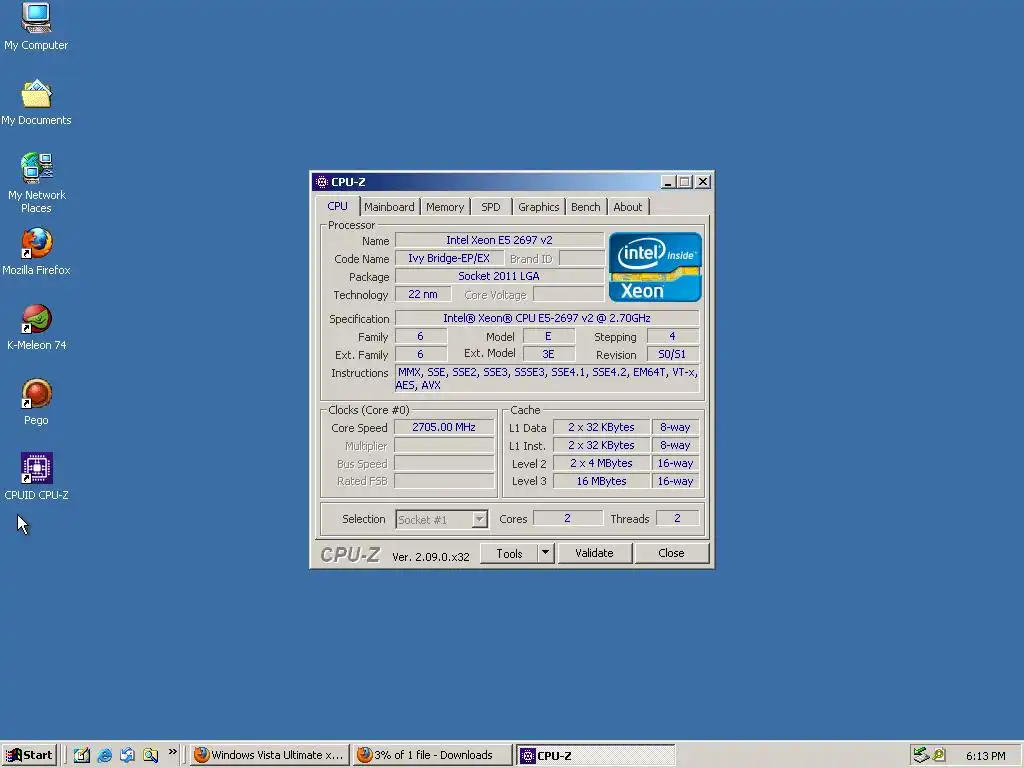Click the Outlook Express quick launch icon
Screen dimensions: 1024x768
click(127, 756)
